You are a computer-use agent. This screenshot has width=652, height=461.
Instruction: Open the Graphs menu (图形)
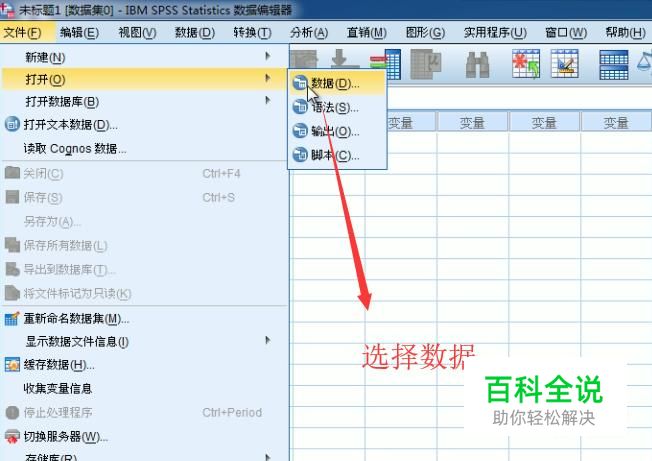pos(425,32)
